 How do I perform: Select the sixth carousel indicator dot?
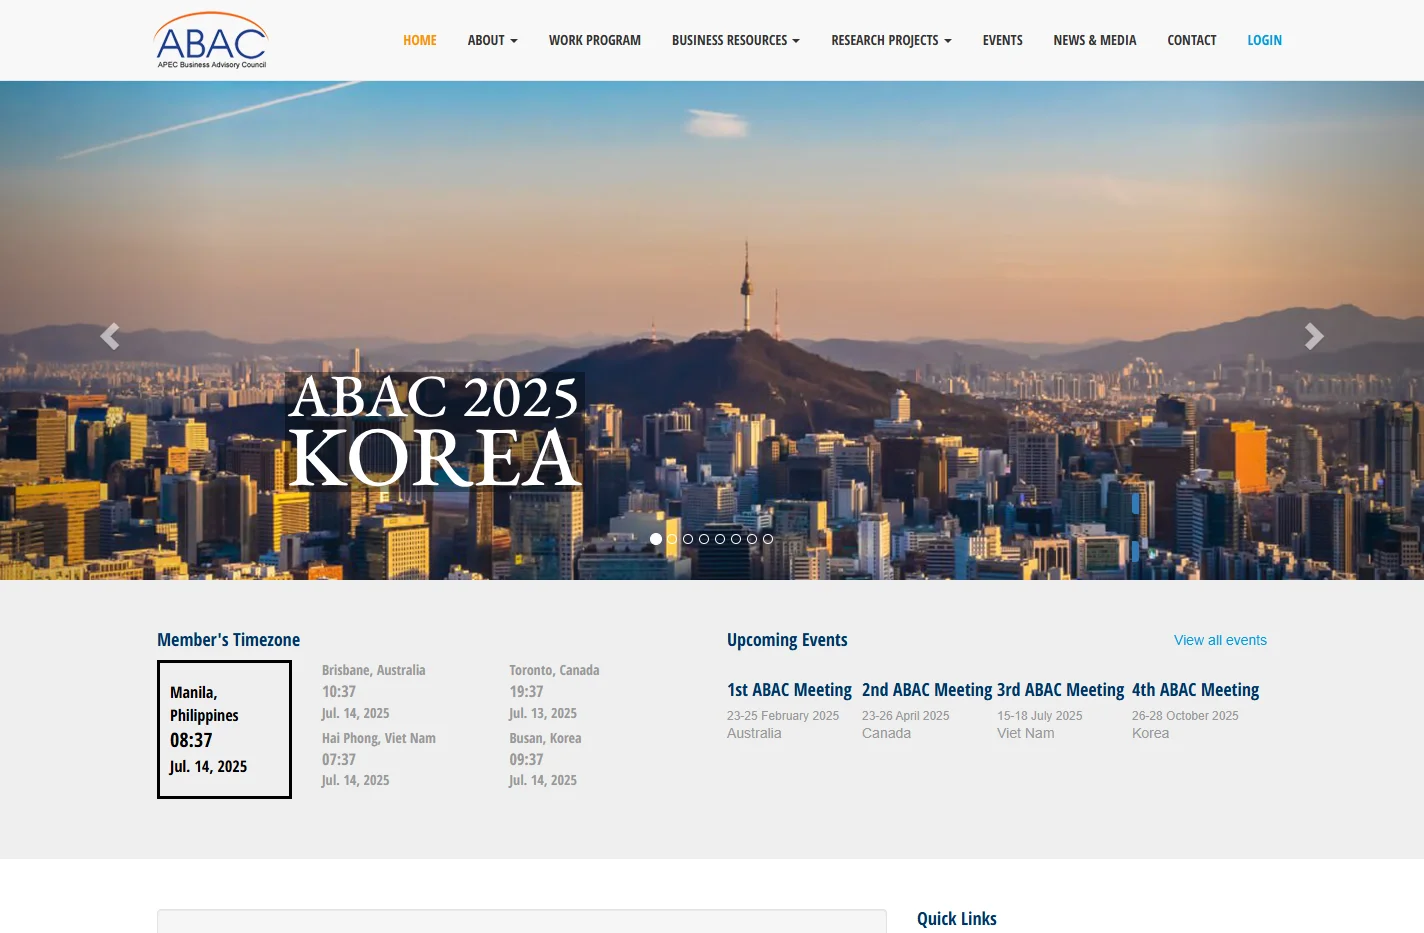pyautogui.click(x=736, y=539)
